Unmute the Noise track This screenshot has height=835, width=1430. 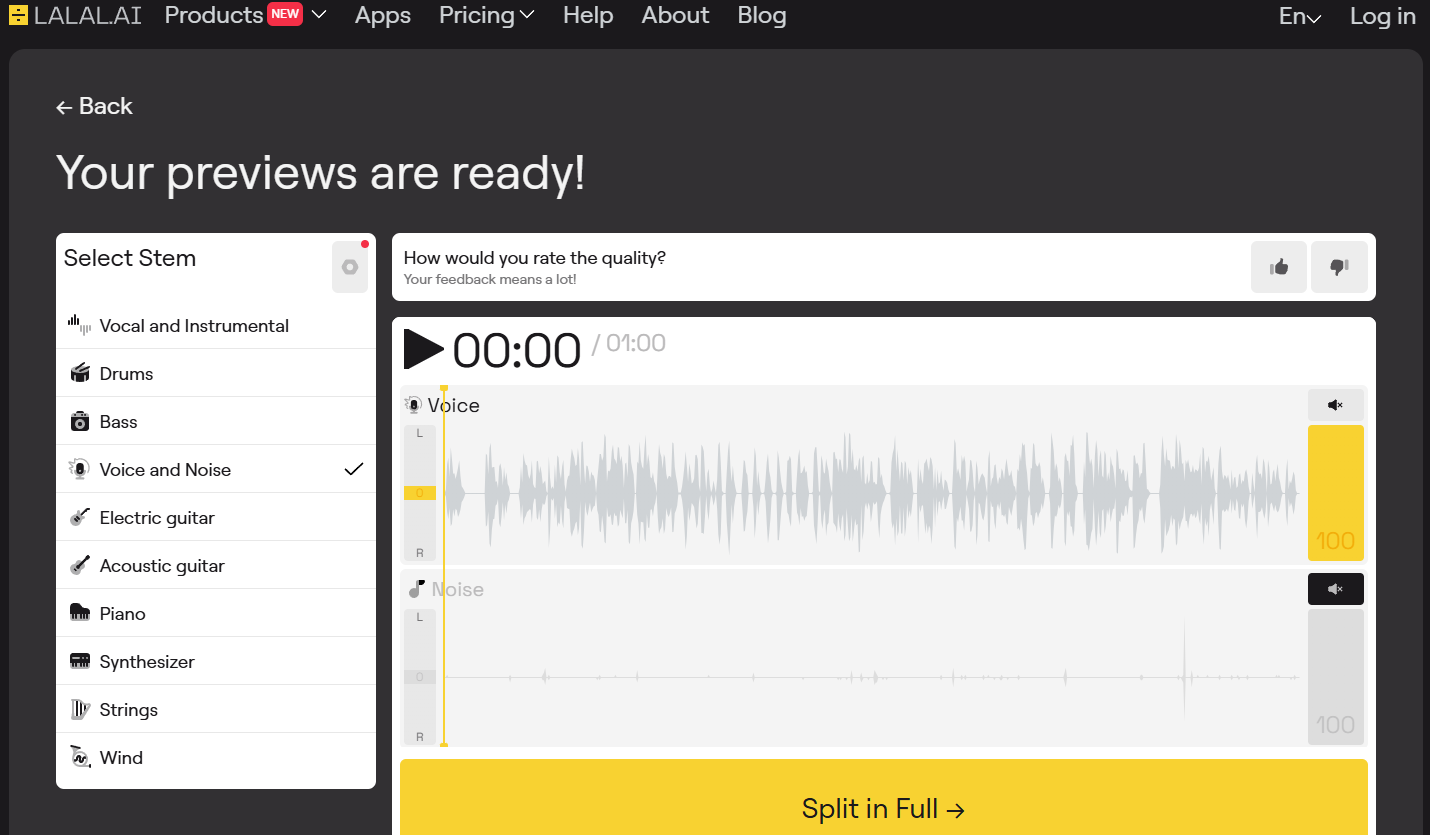pos(1336,589)
